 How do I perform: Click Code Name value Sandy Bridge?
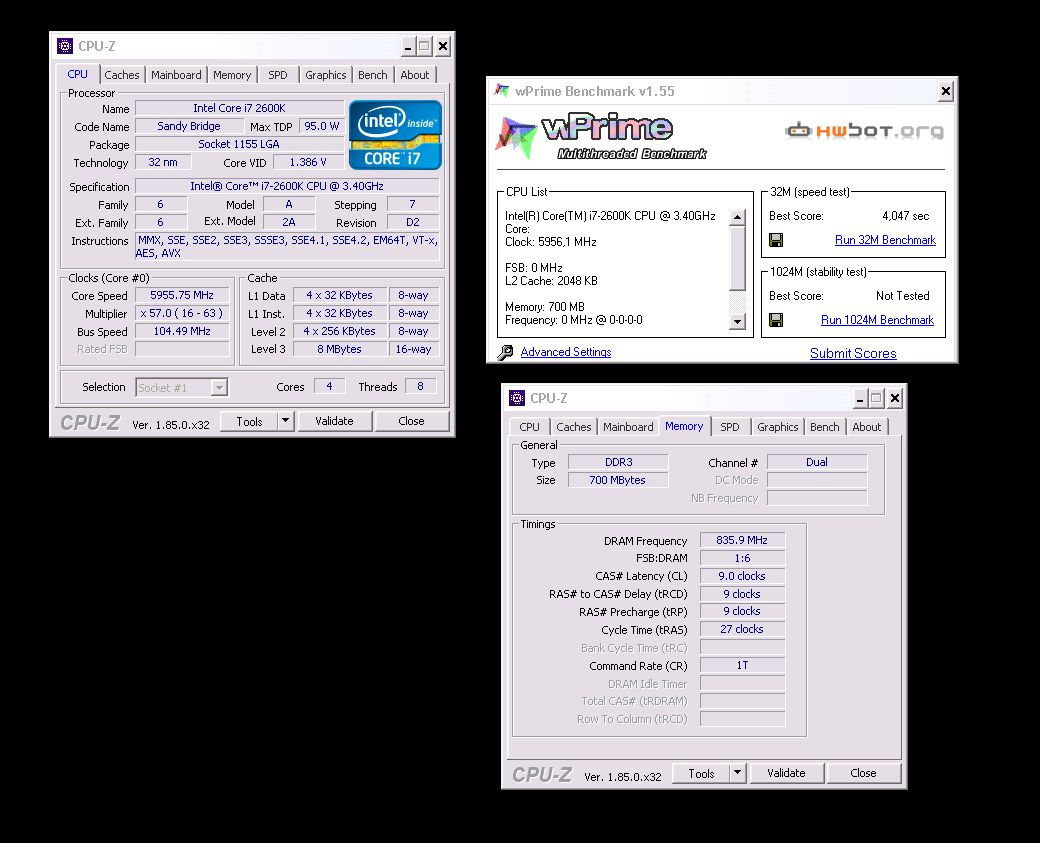pyautogui.click(x=189, y=126)
